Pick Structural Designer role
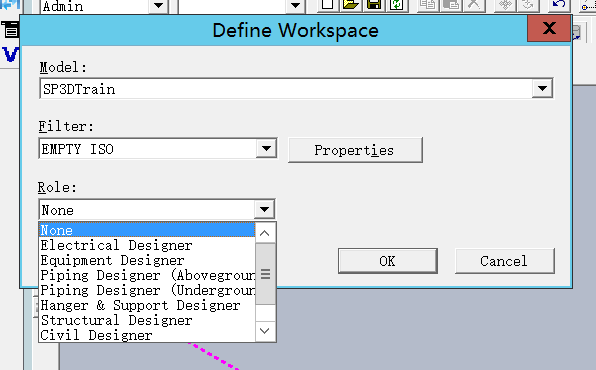The image size is (596, 370). (147, 320)
